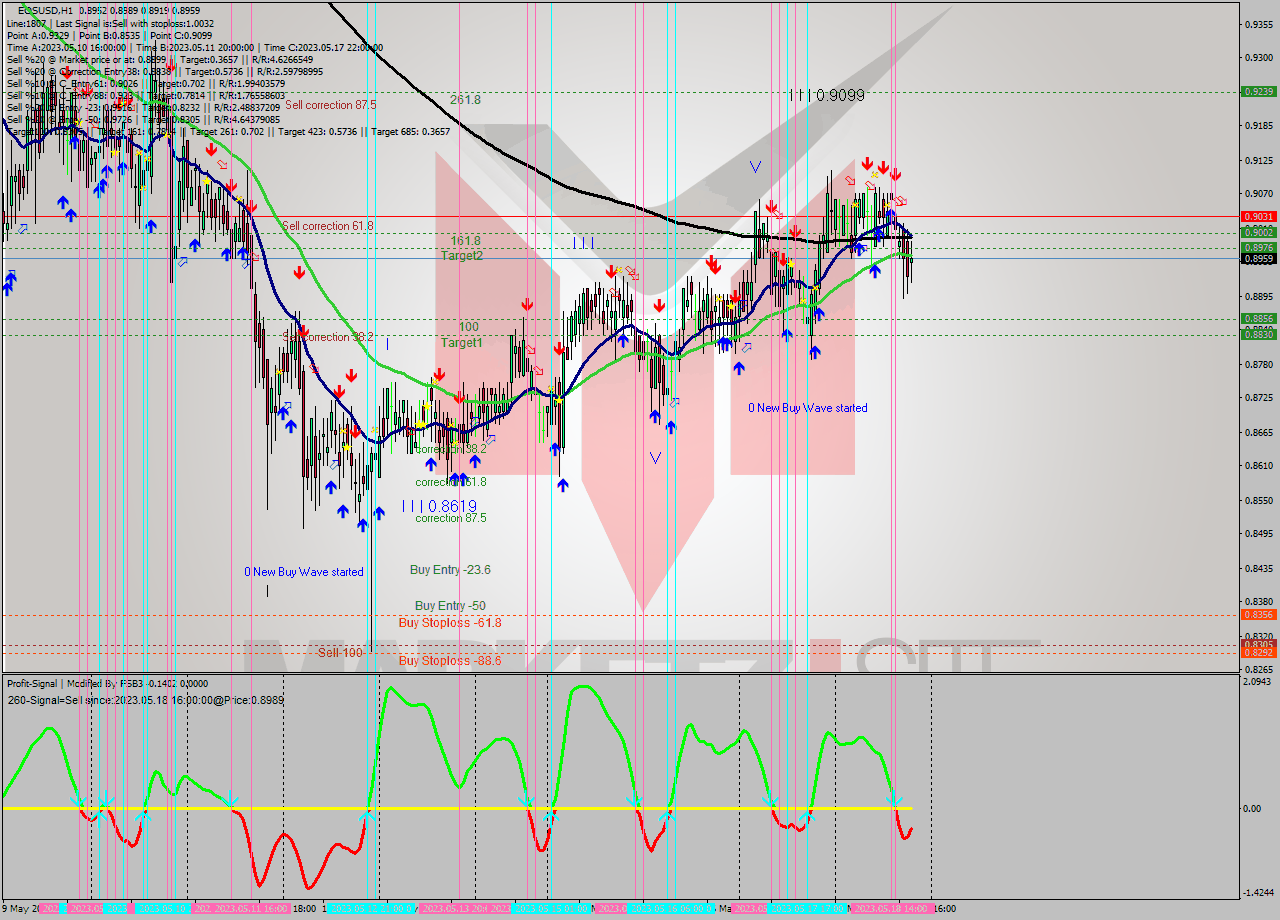Click the green 0.8856 price tag

point(1258,319)
